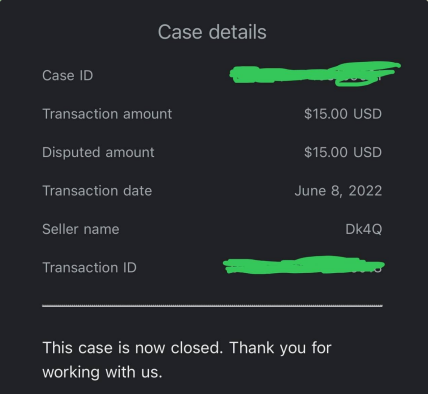Click the year 2022 in transaction date
428x394 pixels.
[x=365, y=191]
